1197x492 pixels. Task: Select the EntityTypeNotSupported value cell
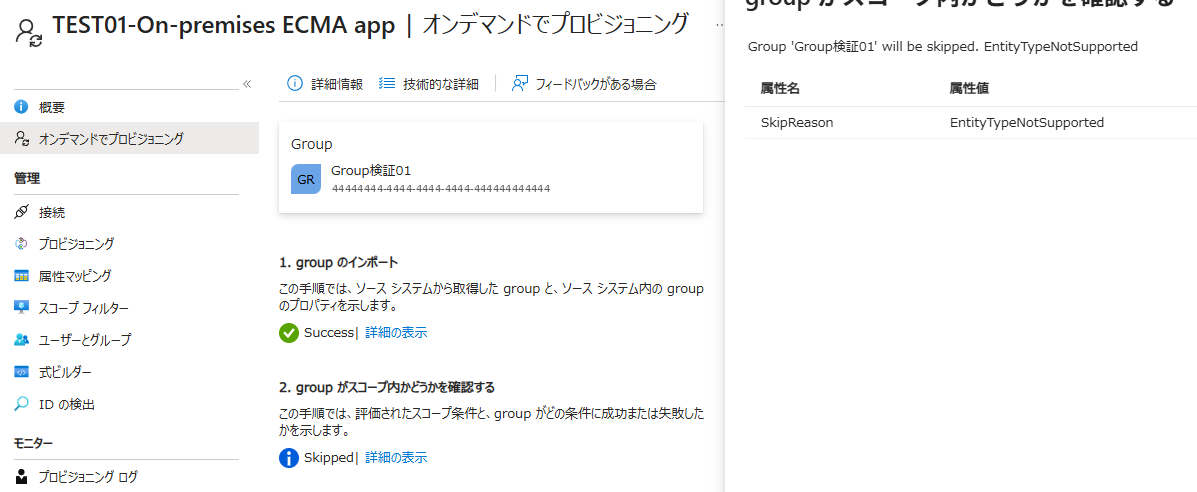[x=1027, y=122]
